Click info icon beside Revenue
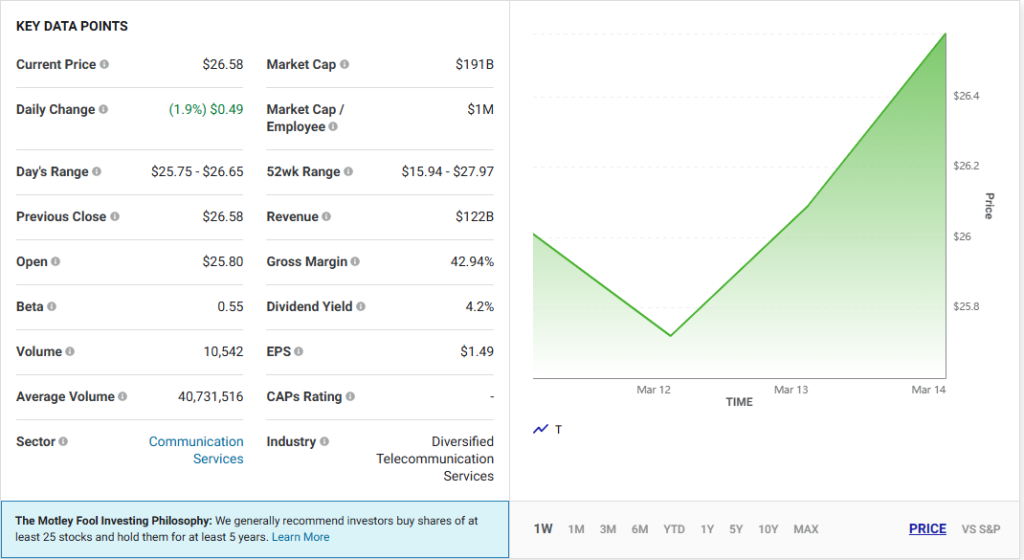1024x560 pixels. [327, 216]
